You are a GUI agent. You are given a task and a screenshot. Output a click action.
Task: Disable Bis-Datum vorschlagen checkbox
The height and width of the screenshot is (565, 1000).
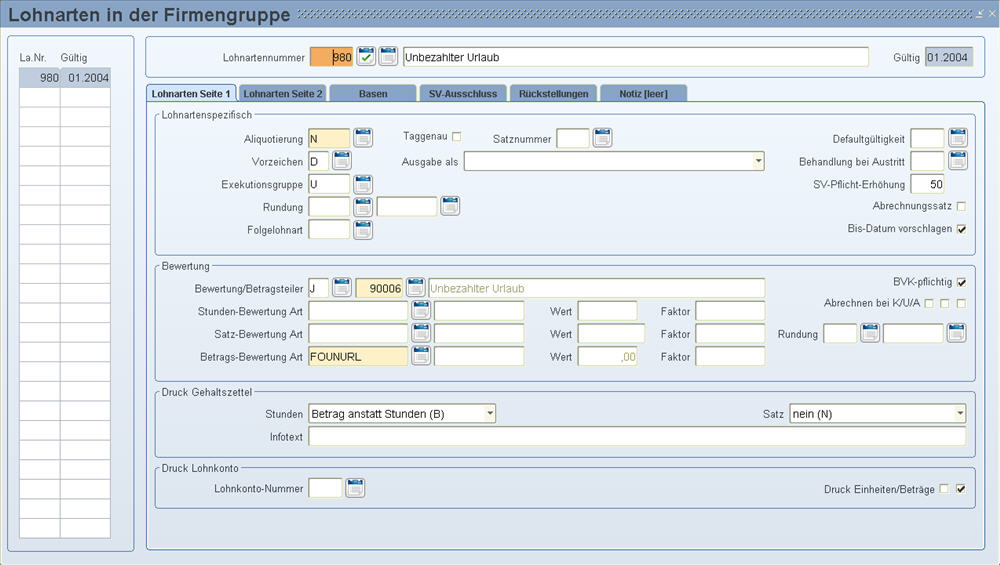[961, 229]
